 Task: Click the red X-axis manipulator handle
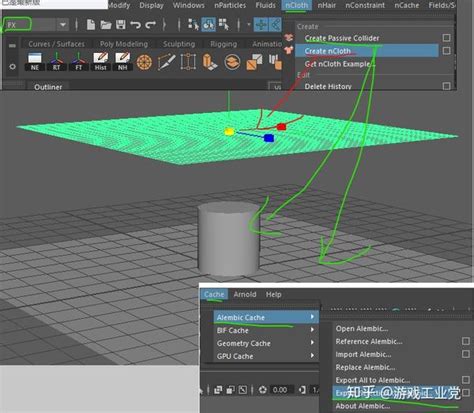pos(281,127)
